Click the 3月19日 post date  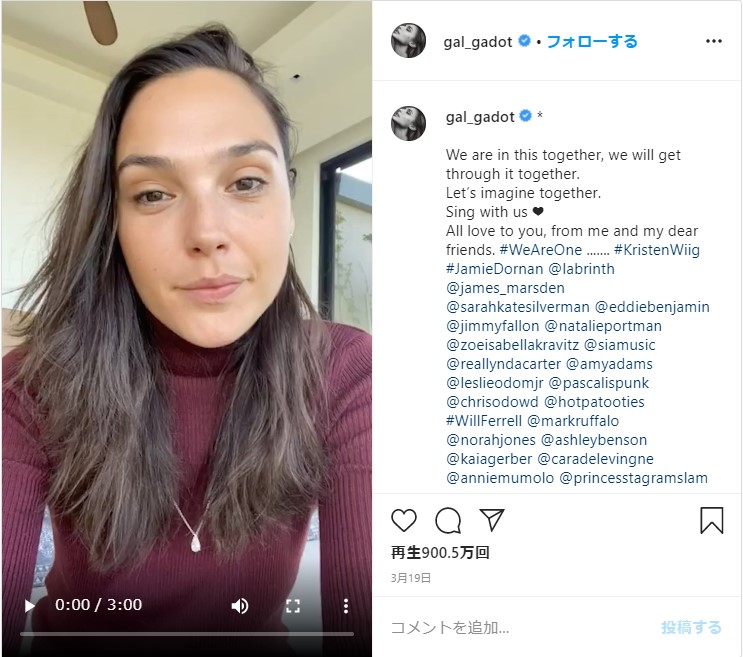pos(411,578)
